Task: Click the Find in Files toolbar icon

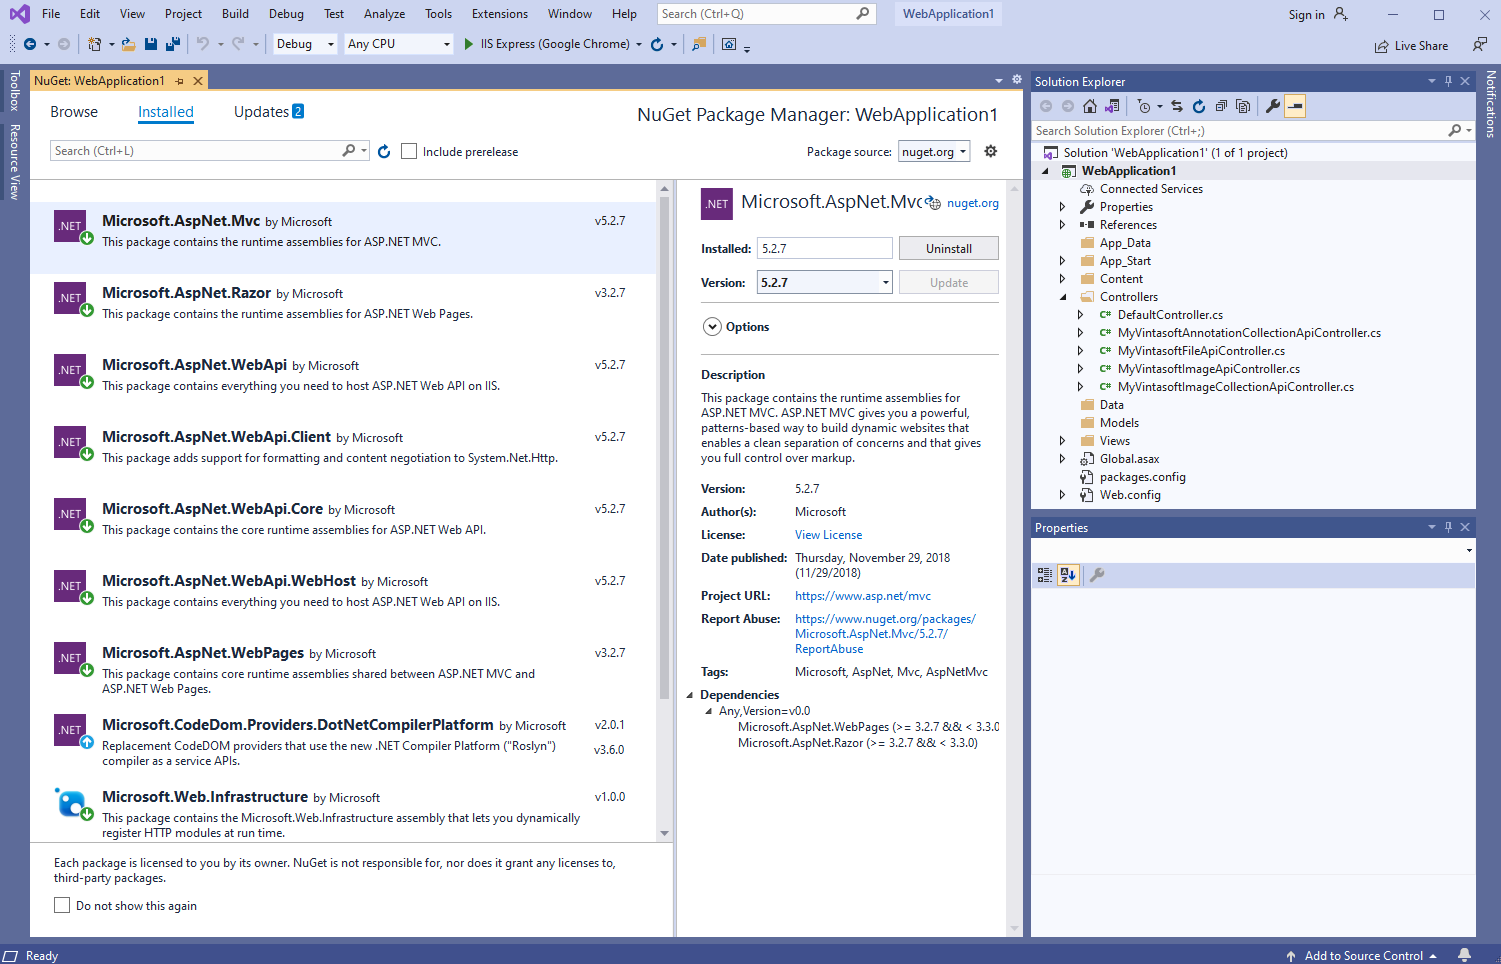Action: (x=699, y=44)
